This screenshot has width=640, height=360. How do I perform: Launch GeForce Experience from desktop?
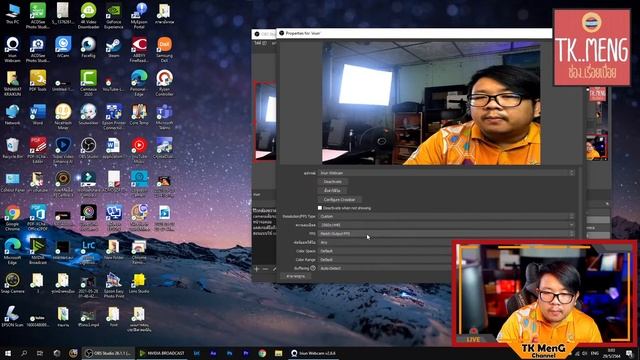[113, 16]
